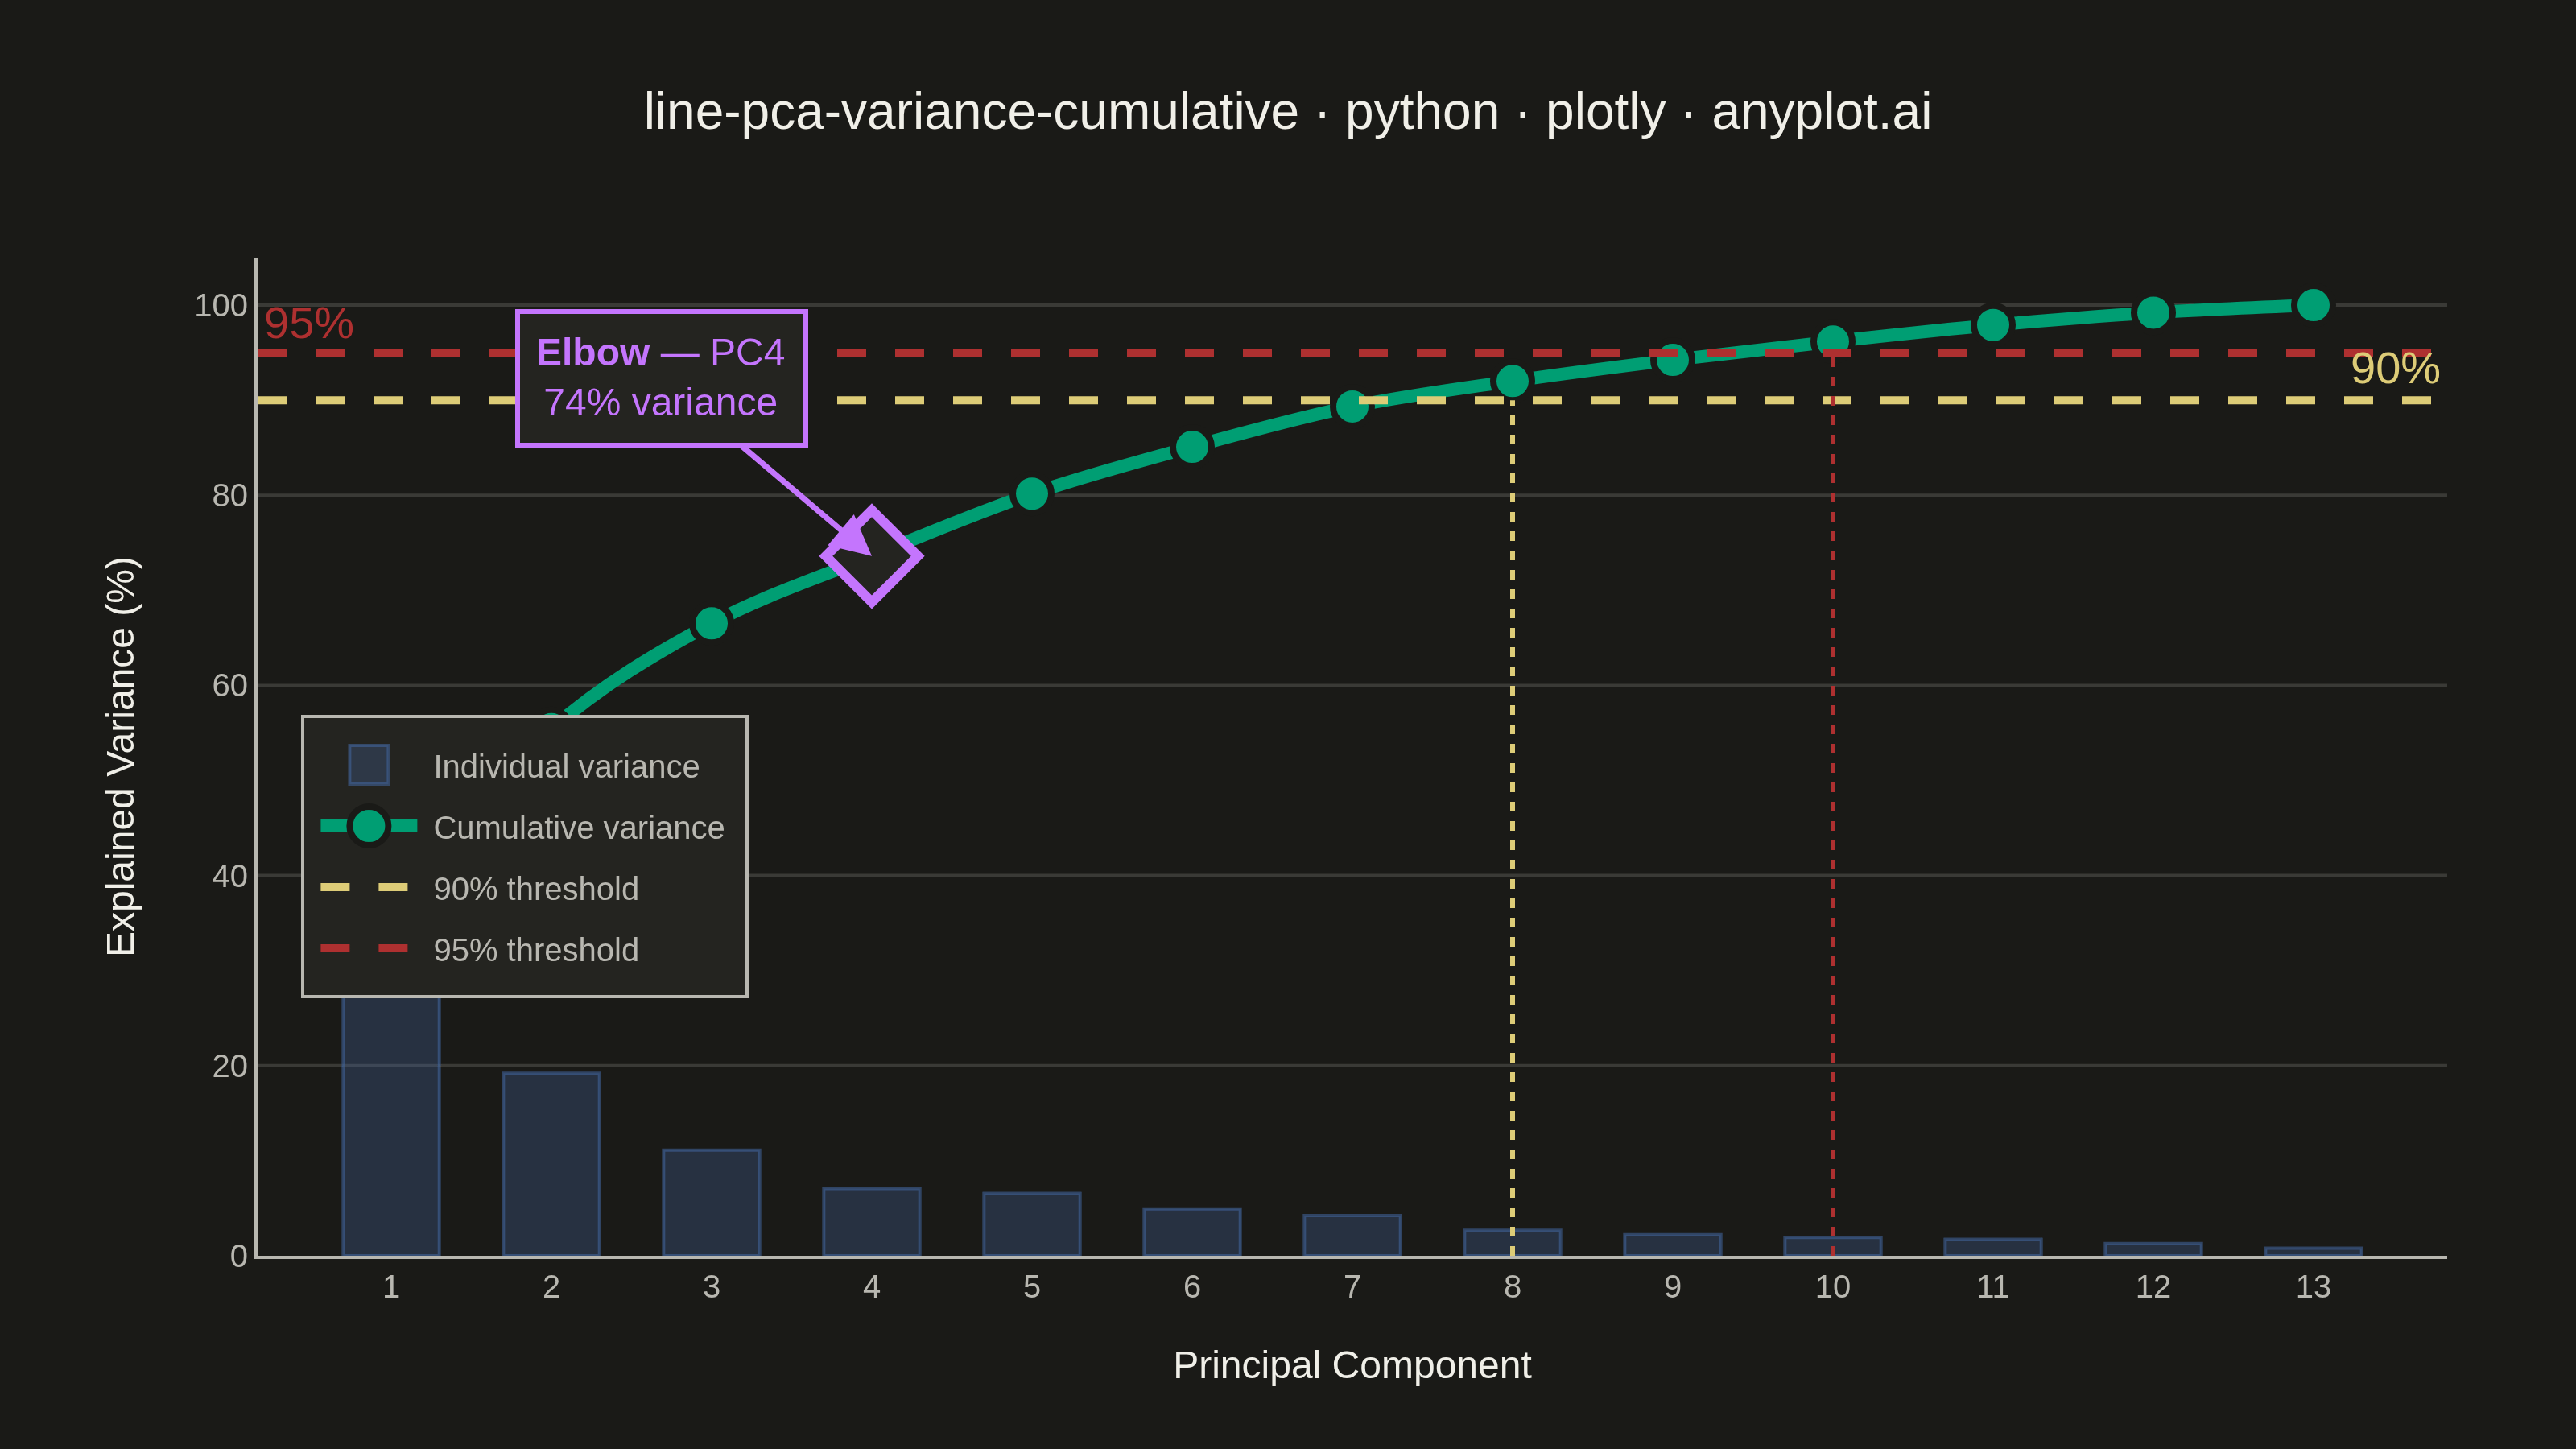Click the yellow 90% line label
The width and height of the screenshot is (2576, 1449).
pyautogui.click(x=2394, y=369)
